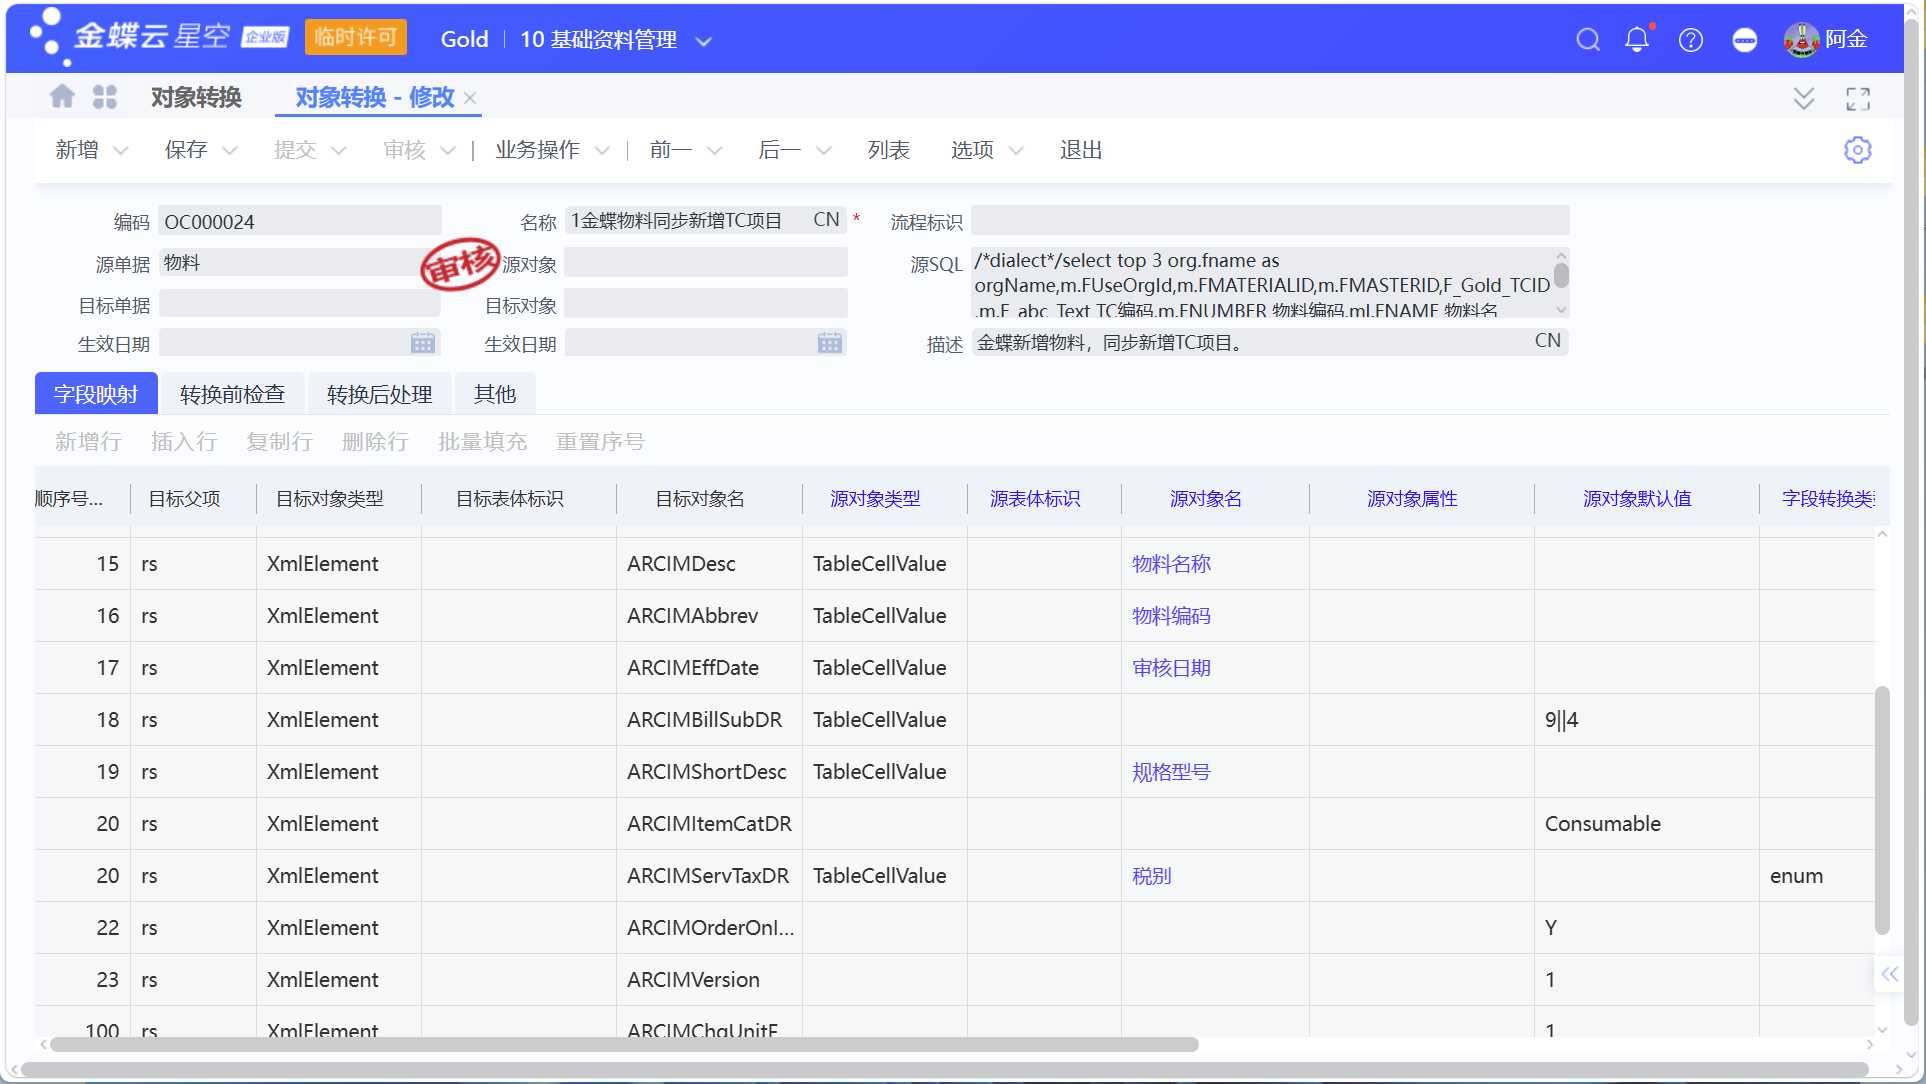The width and height of the screenshot is (1926, 1084).
Task: Click 删除行 in grid toolbar
Action: pyautogui.click(x=375, y=441)
